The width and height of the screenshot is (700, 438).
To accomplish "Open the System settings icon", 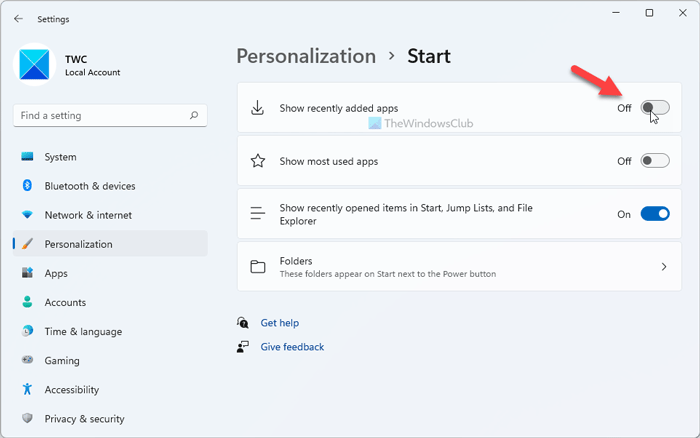I will coord(27,157).
